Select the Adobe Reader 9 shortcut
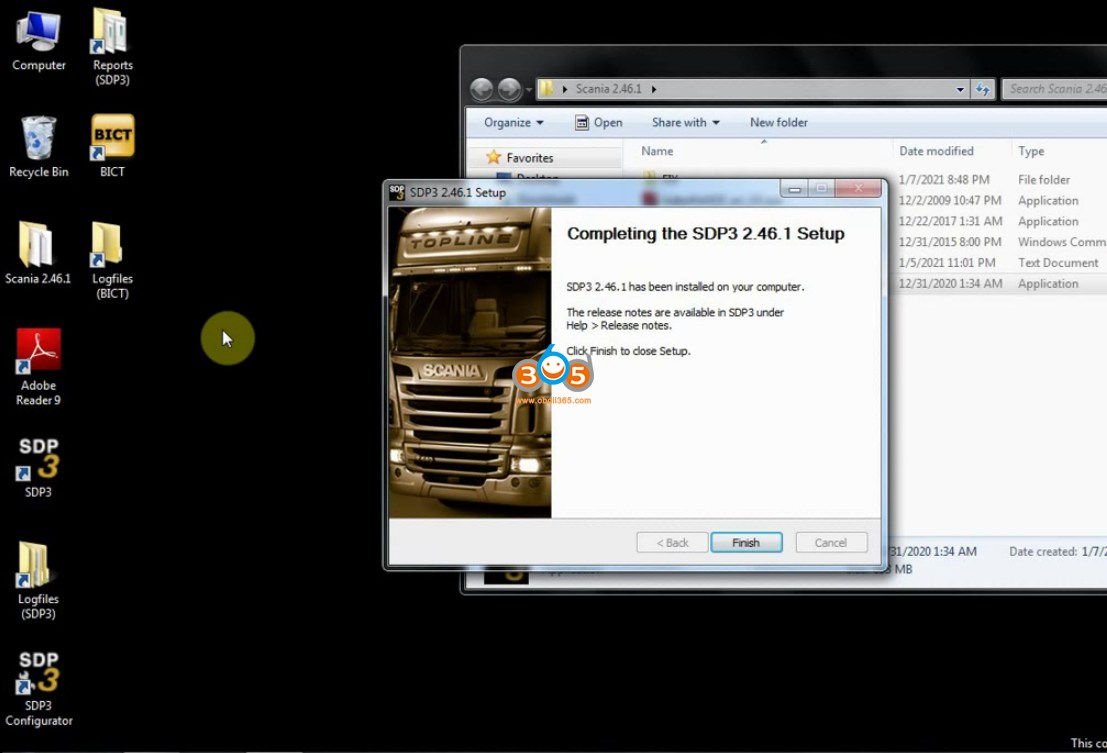1107x753 pixels. pyautogui.click(x=38, y=367)
